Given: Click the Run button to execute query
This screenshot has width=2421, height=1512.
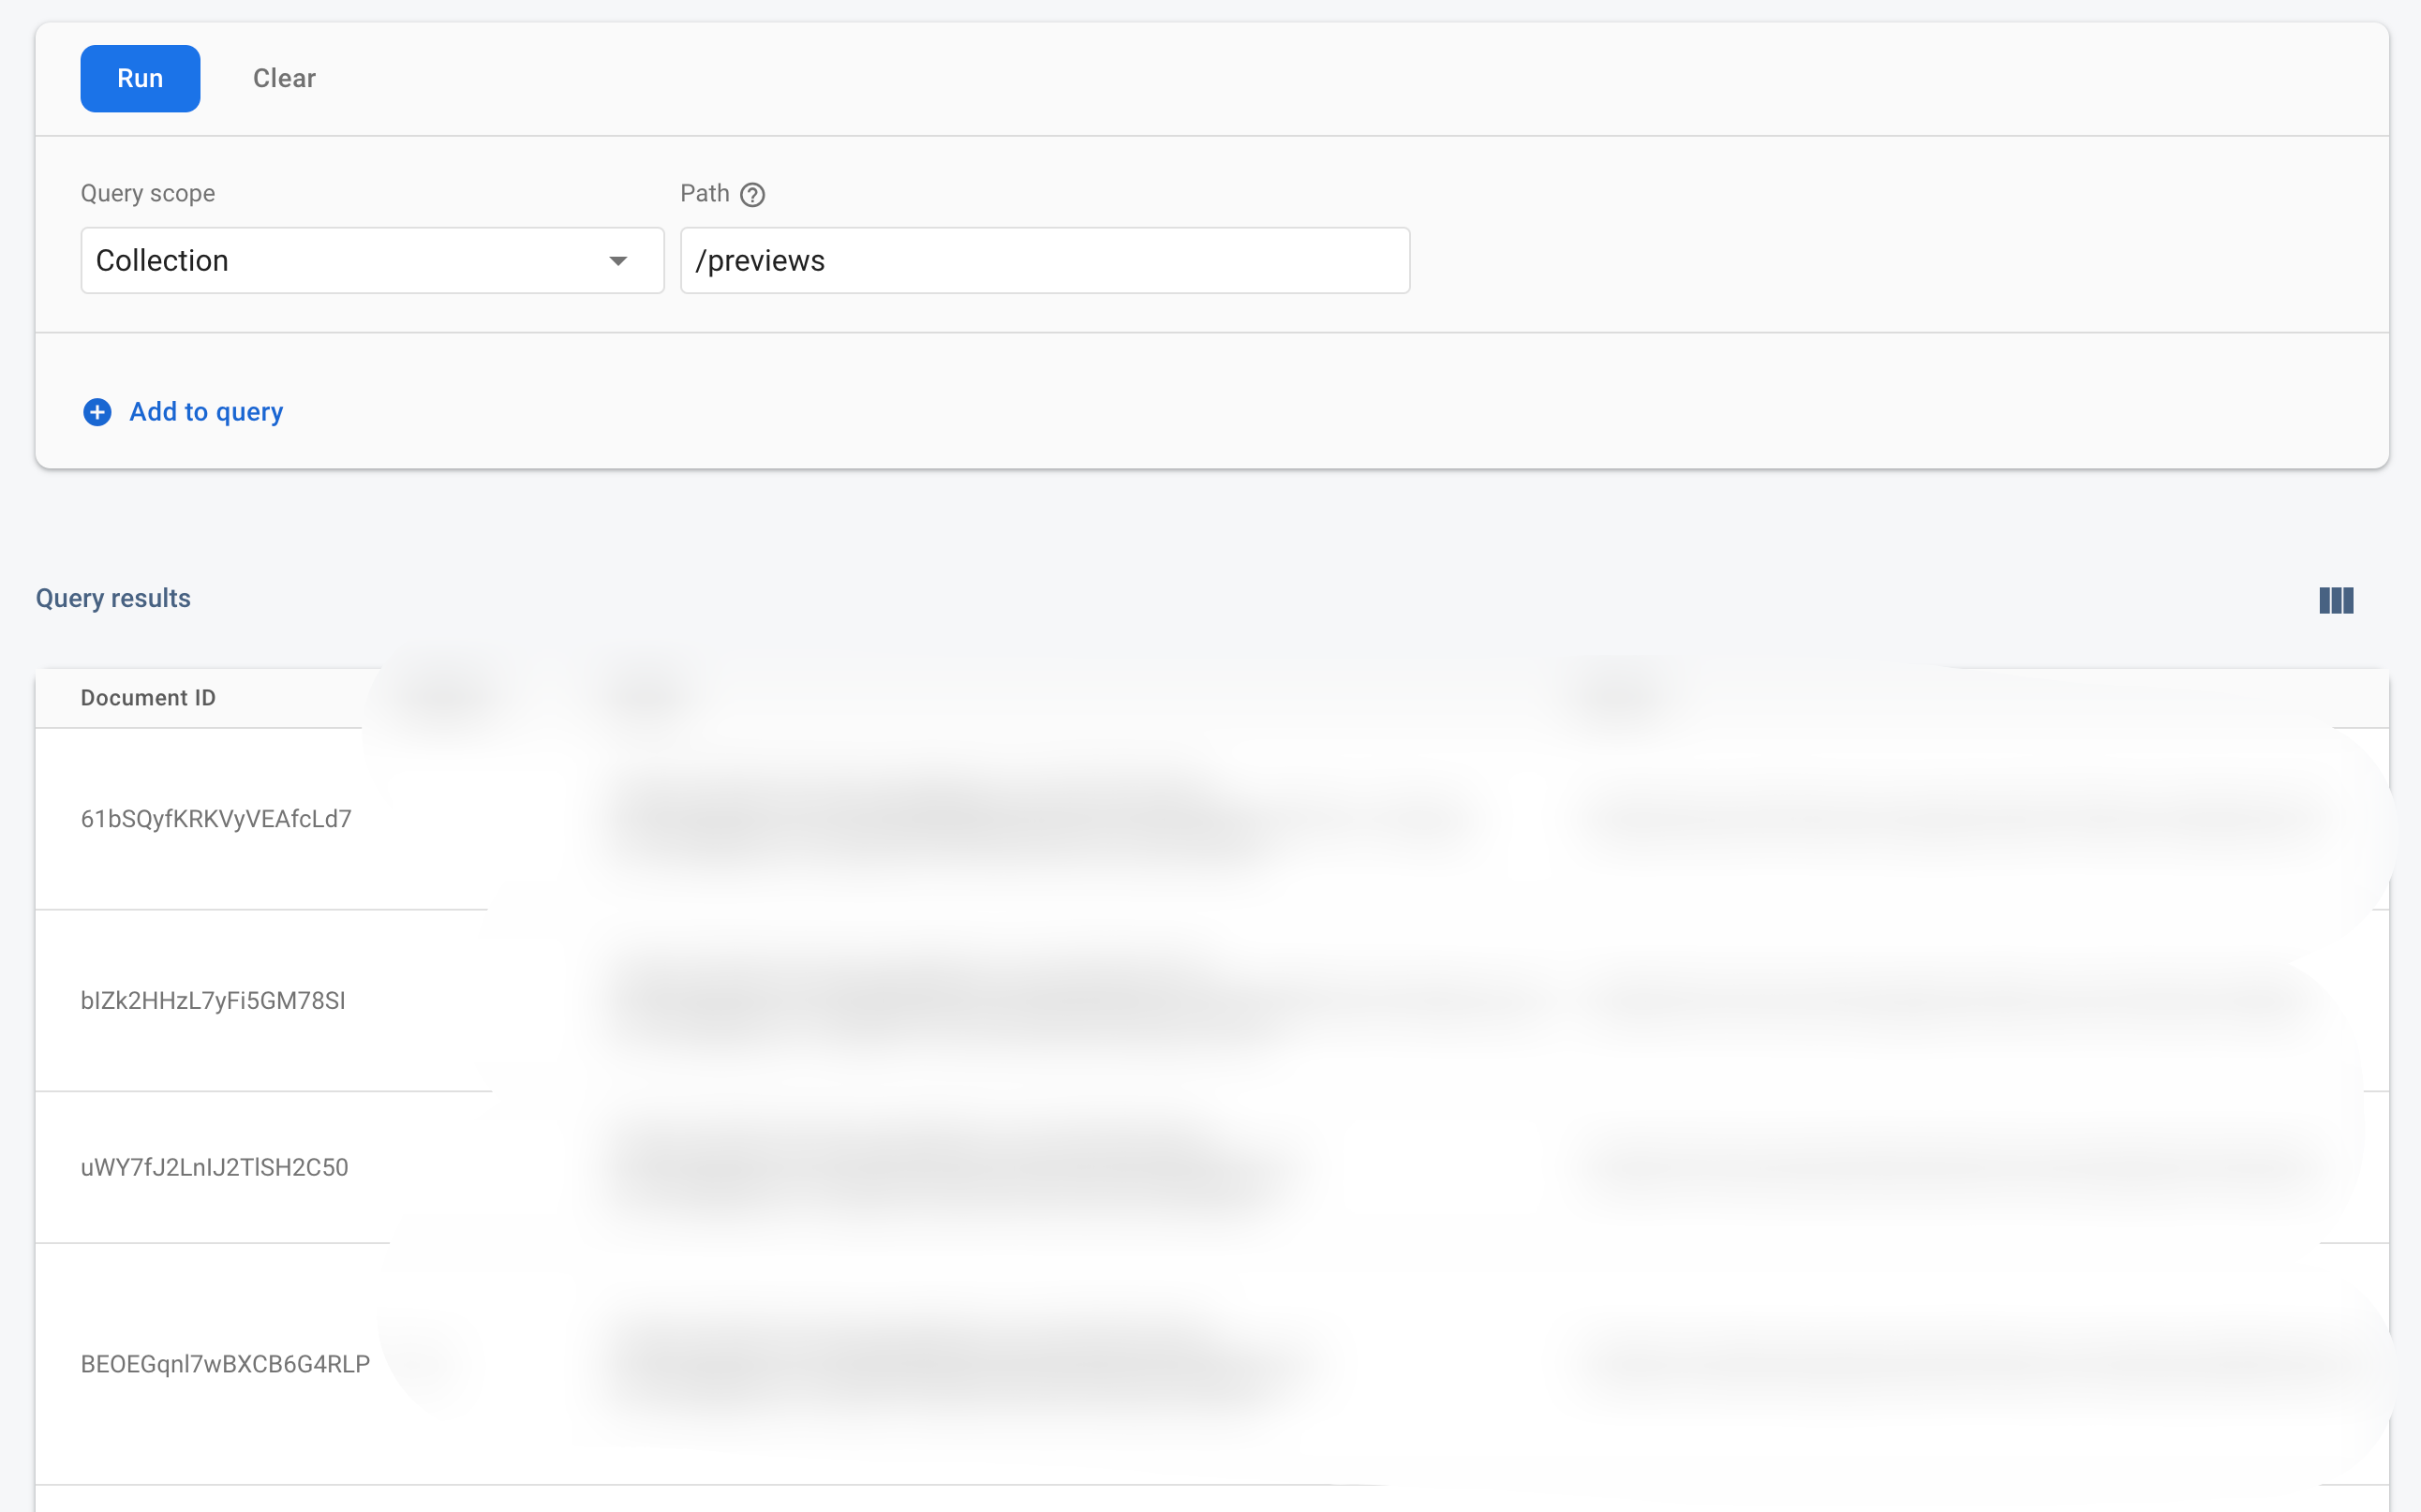Looking at the screenshot, I should [141, 77].
